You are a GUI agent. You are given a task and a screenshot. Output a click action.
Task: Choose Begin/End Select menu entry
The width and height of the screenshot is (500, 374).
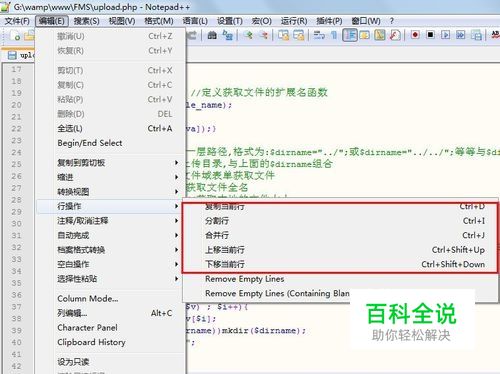(x=111, y=143)
